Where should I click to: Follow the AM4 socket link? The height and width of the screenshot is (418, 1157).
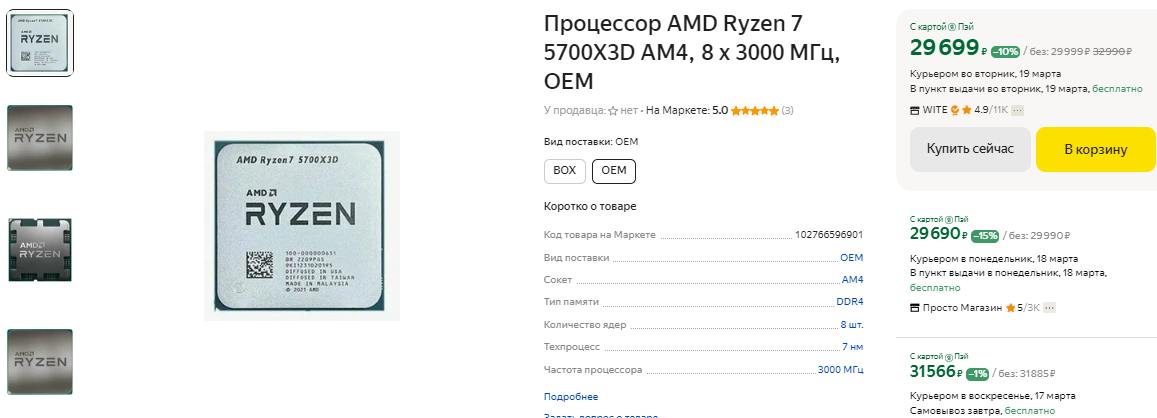click(852, 279)
